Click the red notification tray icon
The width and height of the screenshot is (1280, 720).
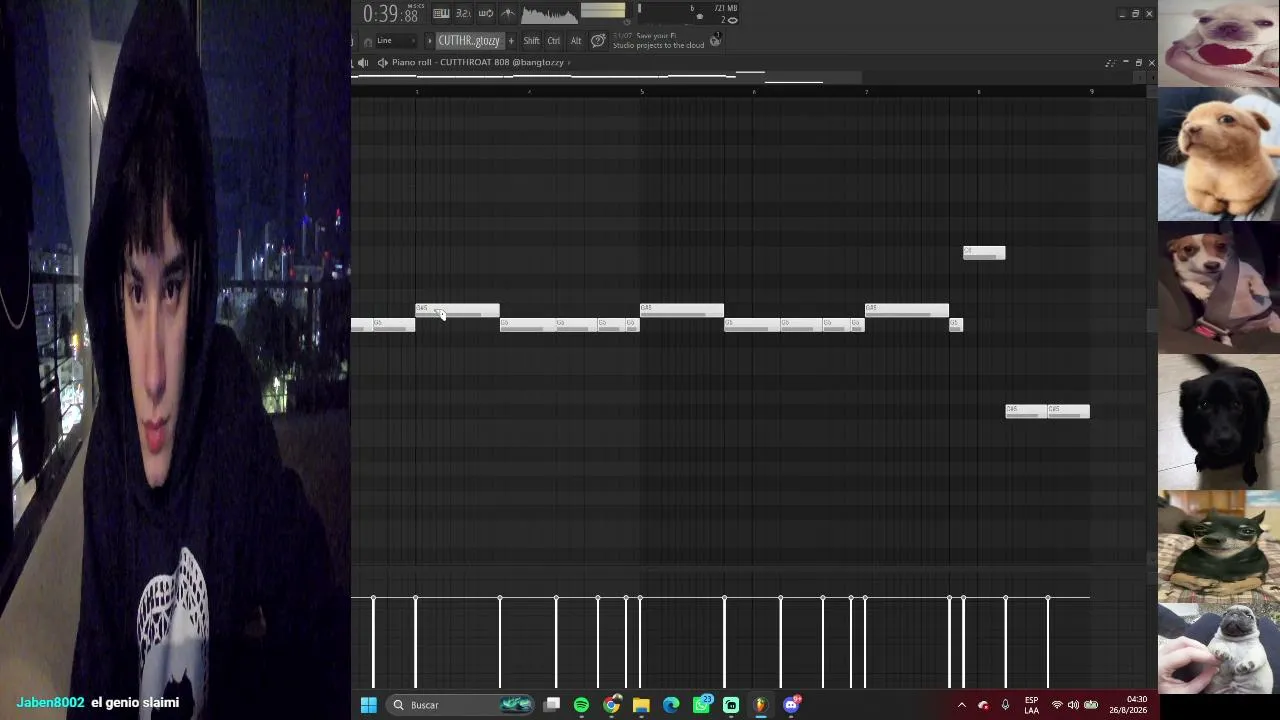983,705
